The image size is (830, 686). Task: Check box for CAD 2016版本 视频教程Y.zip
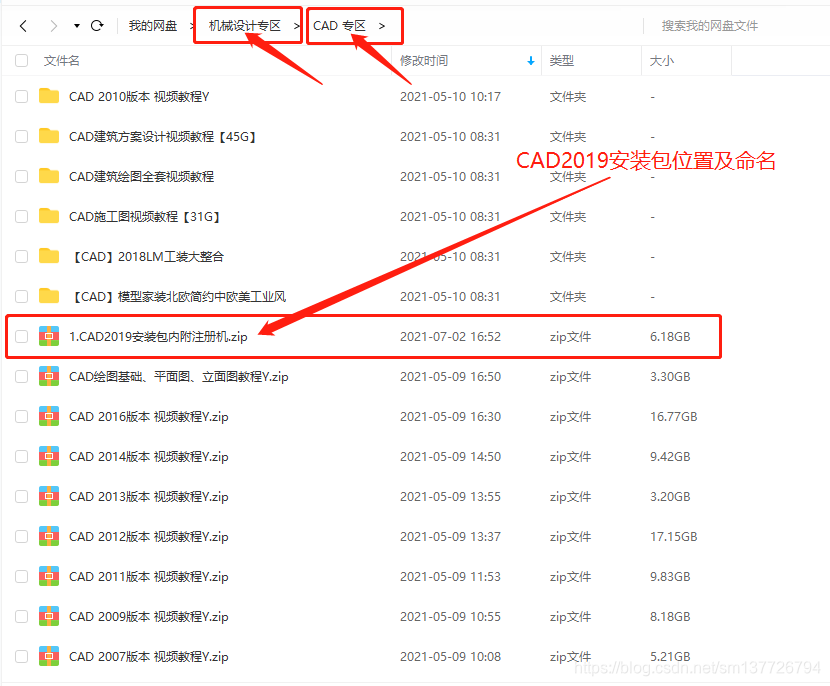tap(22, 417)
